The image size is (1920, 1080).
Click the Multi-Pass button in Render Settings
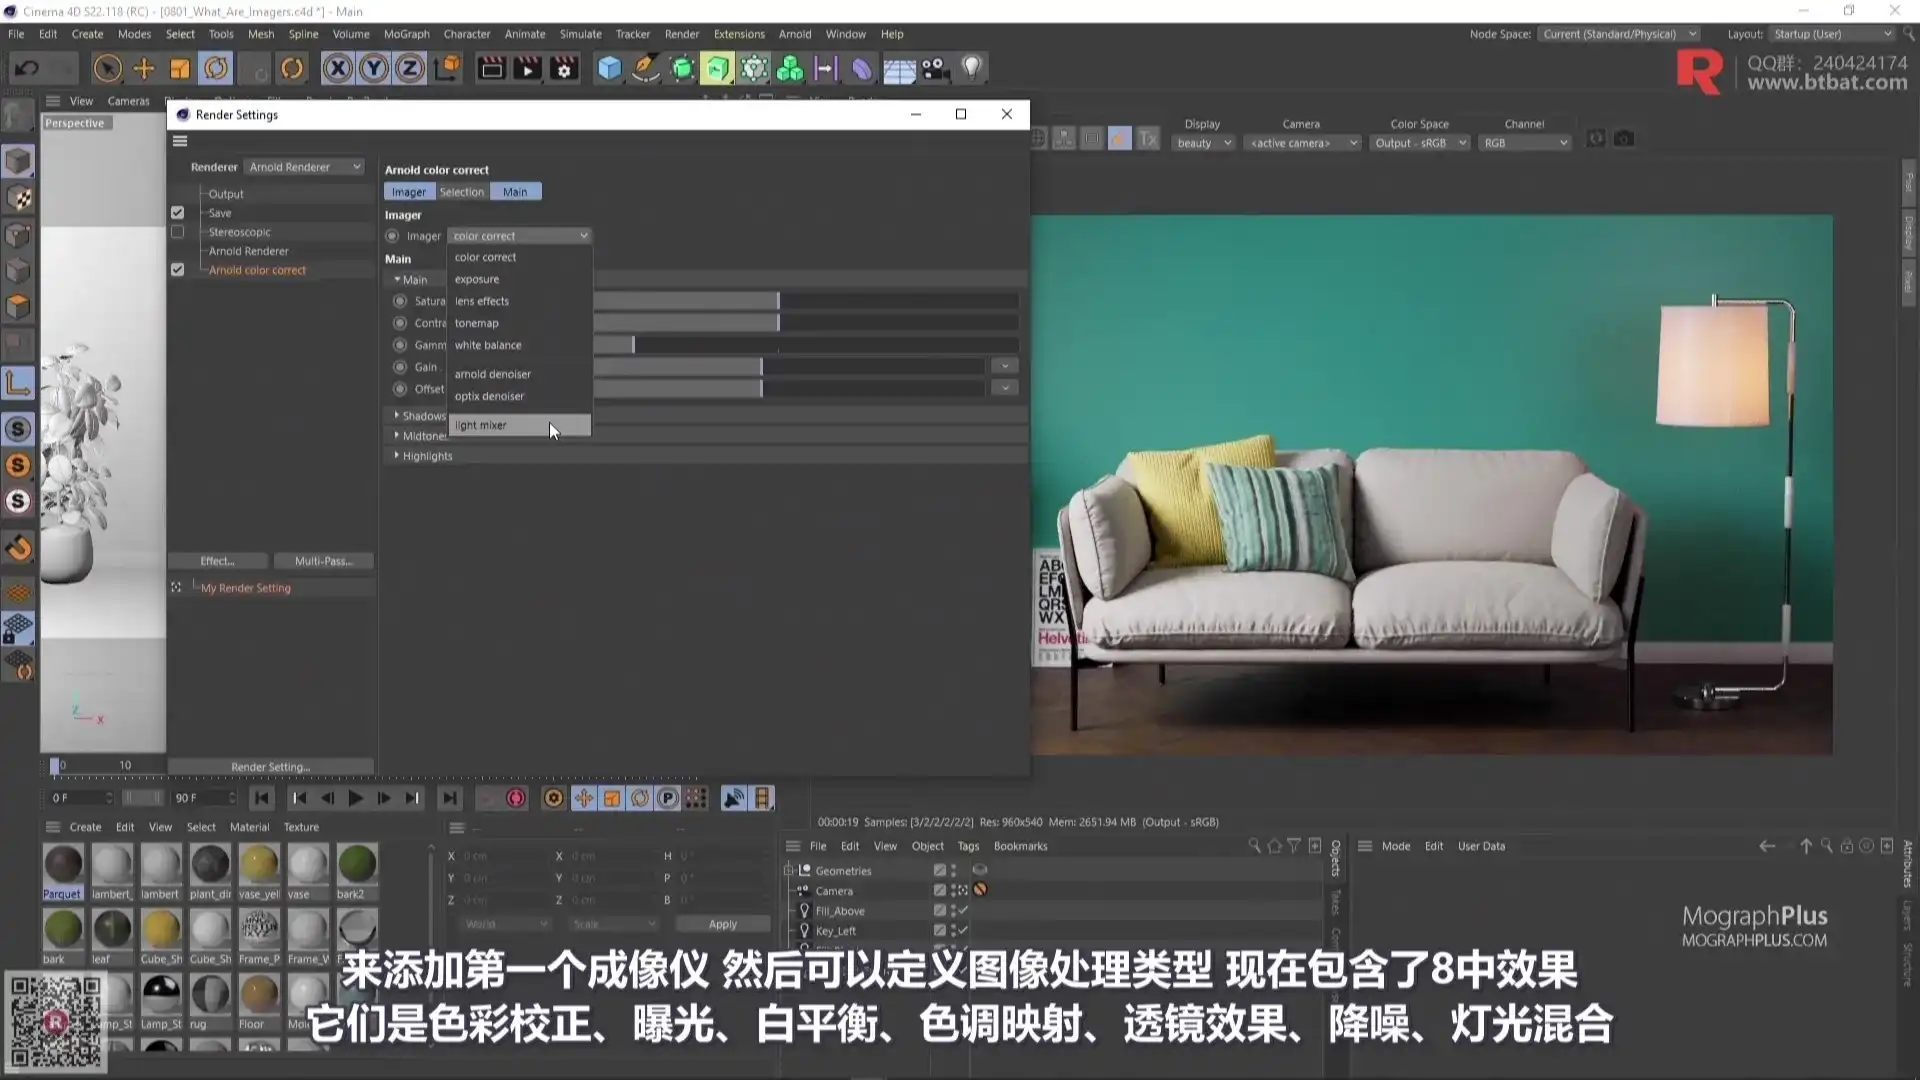click(323, 560)
